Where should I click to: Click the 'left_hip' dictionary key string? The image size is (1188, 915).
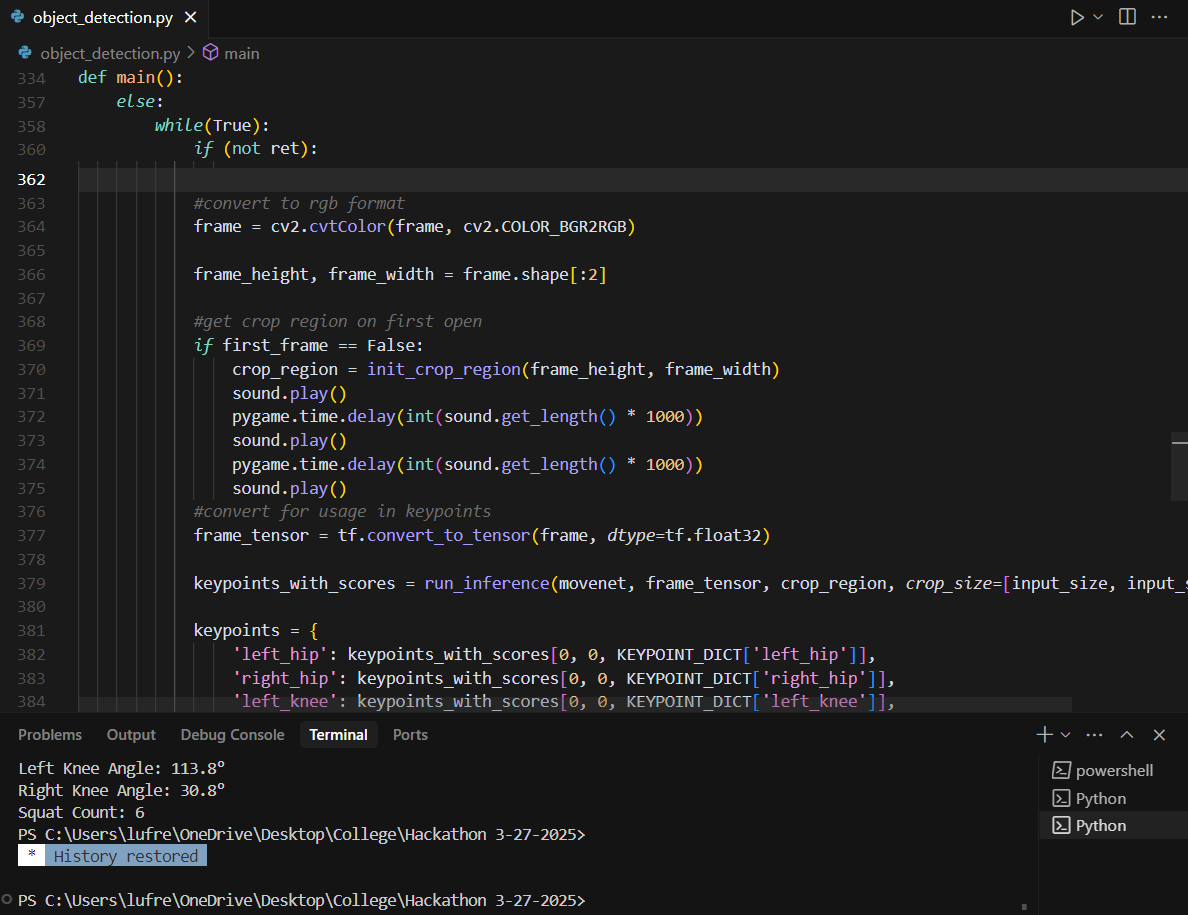tap(280, 654)
